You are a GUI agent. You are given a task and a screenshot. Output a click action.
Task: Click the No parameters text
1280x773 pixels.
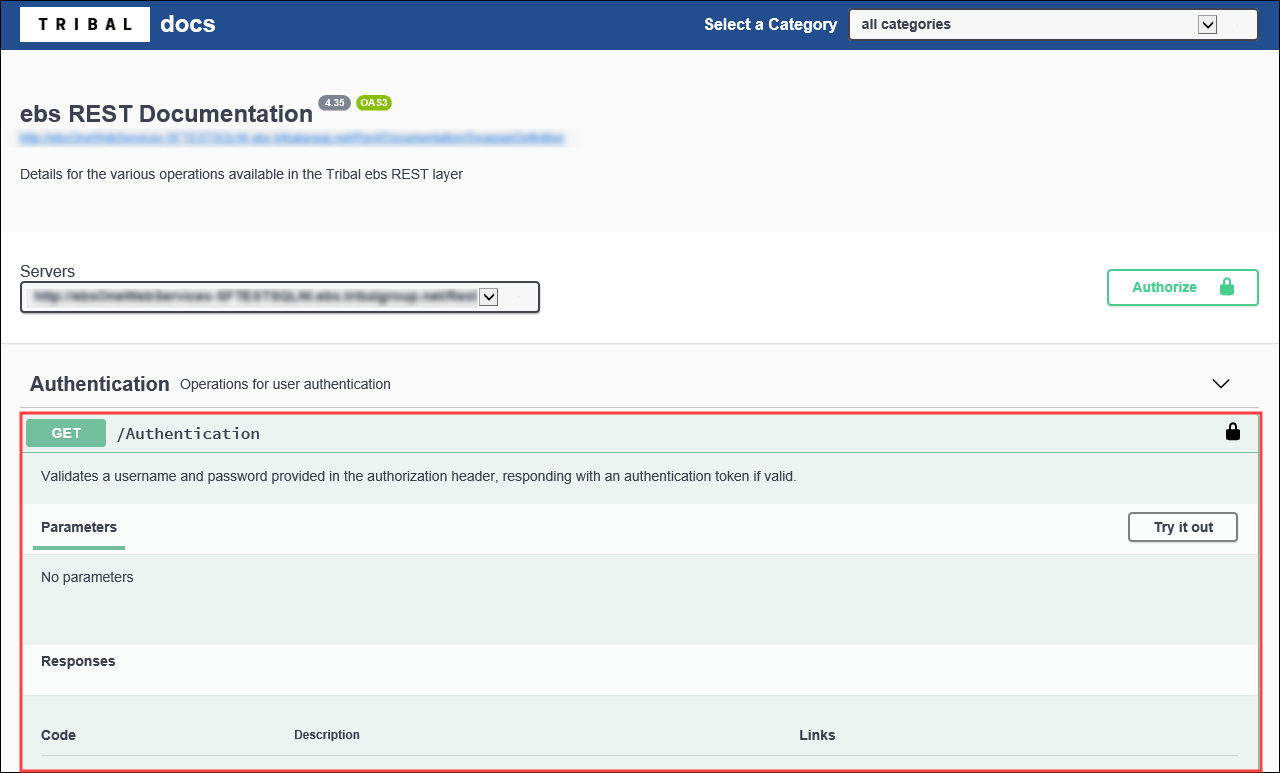[x=87, y=577]
